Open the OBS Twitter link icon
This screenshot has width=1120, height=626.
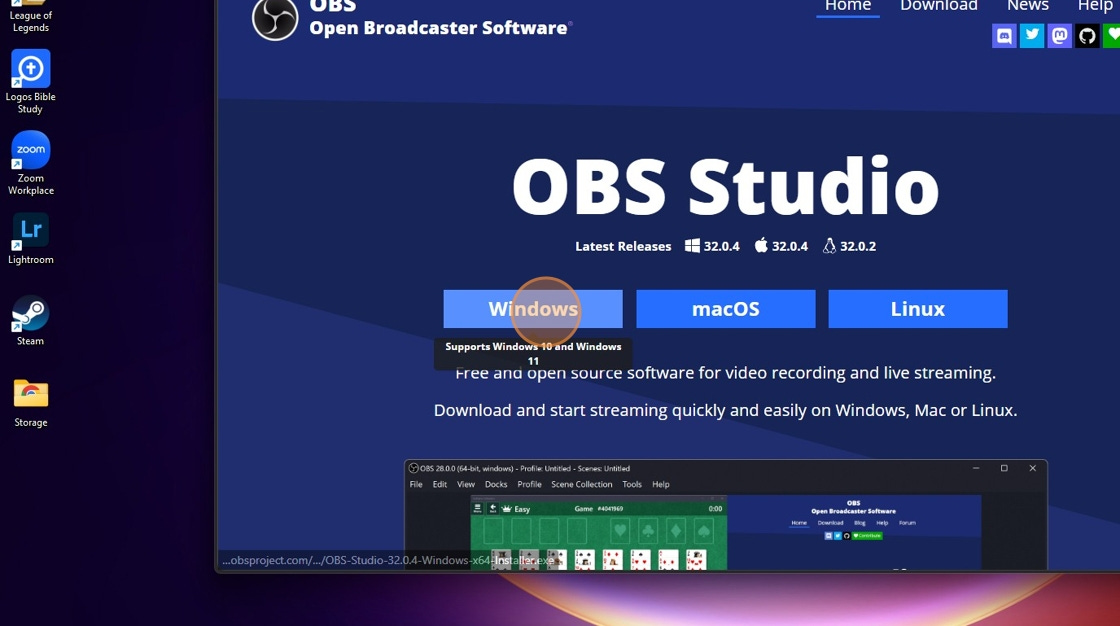1031,35
